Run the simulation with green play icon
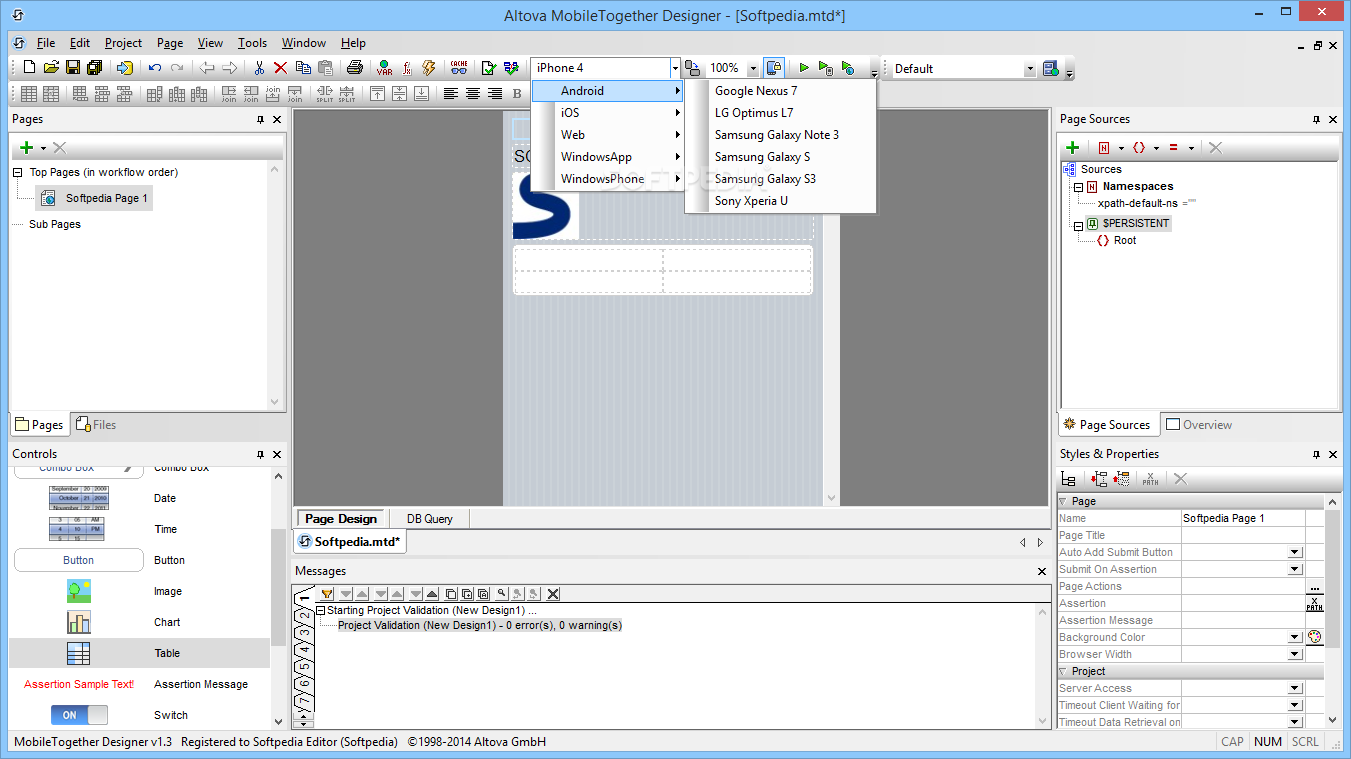This screenshot has height=759, width=1351. tap(803, 68)
